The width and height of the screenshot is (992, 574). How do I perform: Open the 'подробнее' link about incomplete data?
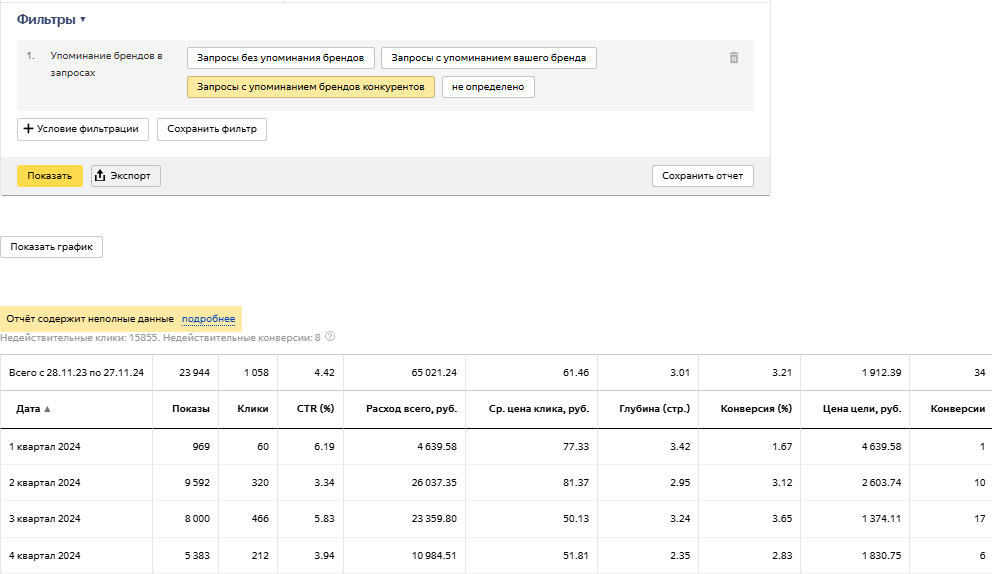[208, 319]
